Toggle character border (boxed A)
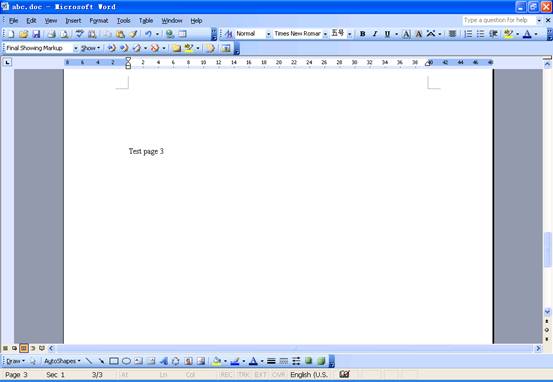The image size is (553, 382). (x=406, y=34)
